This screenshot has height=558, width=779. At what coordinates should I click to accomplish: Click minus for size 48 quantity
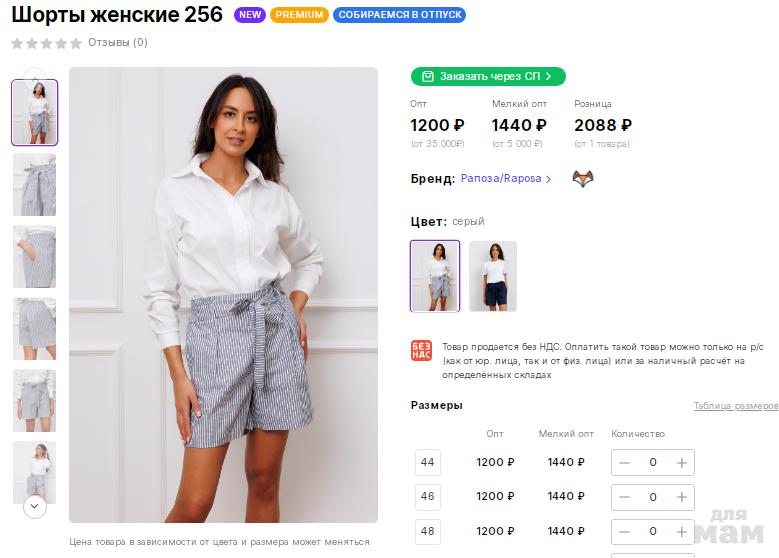pos(624,531)
